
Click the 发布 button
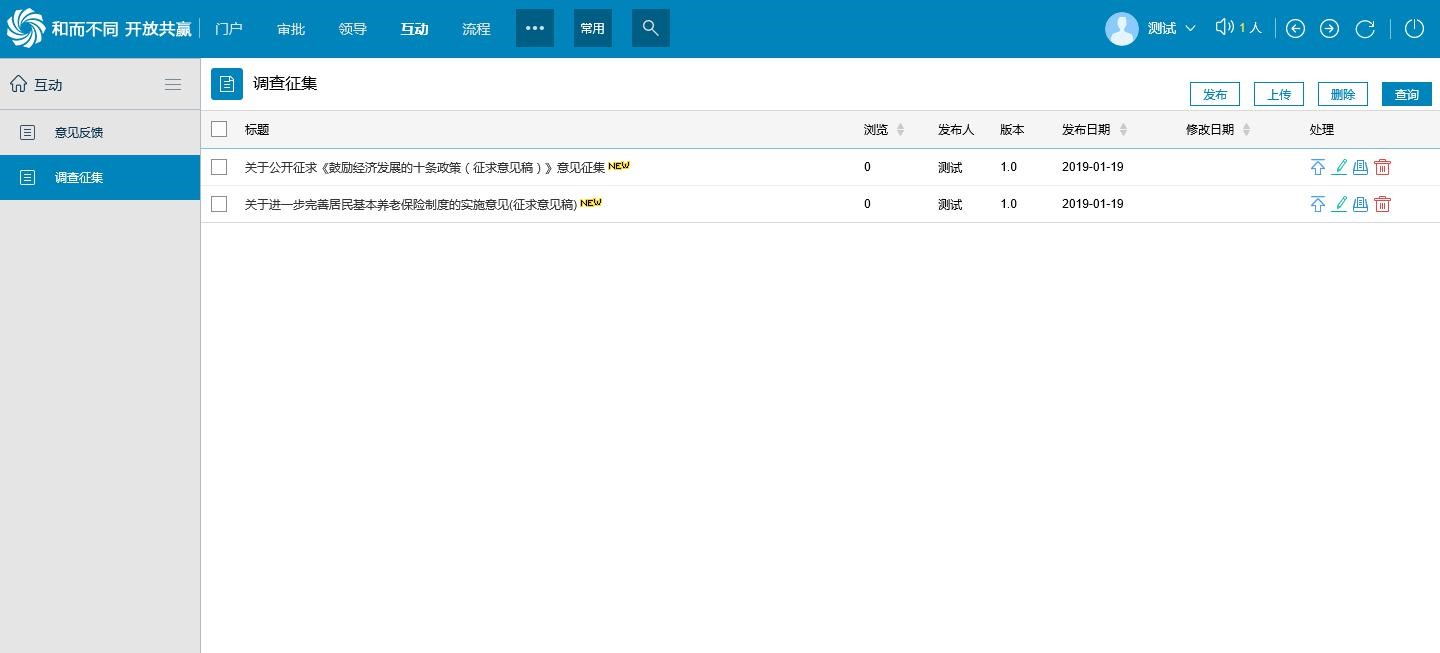coord(1214,94)
